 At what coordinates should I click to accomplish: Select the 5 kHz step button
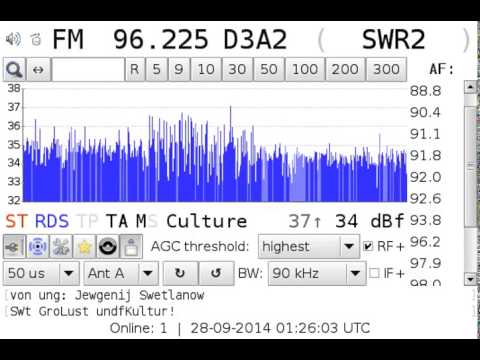pyautogui.click(x=157, y=69)
